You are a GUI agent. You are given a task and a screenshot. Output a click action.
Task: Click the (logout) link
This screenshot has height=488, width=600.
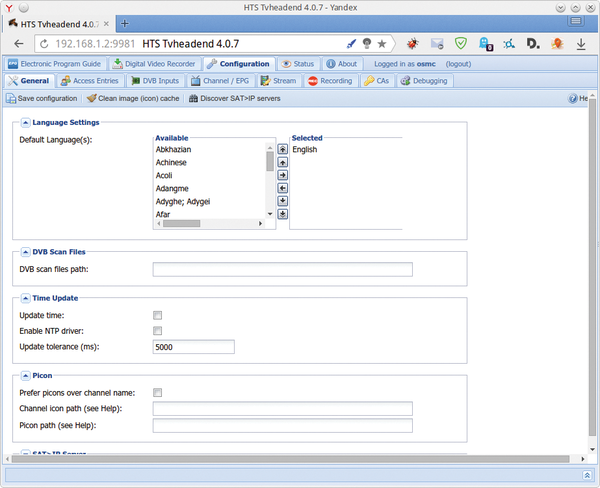458,64
